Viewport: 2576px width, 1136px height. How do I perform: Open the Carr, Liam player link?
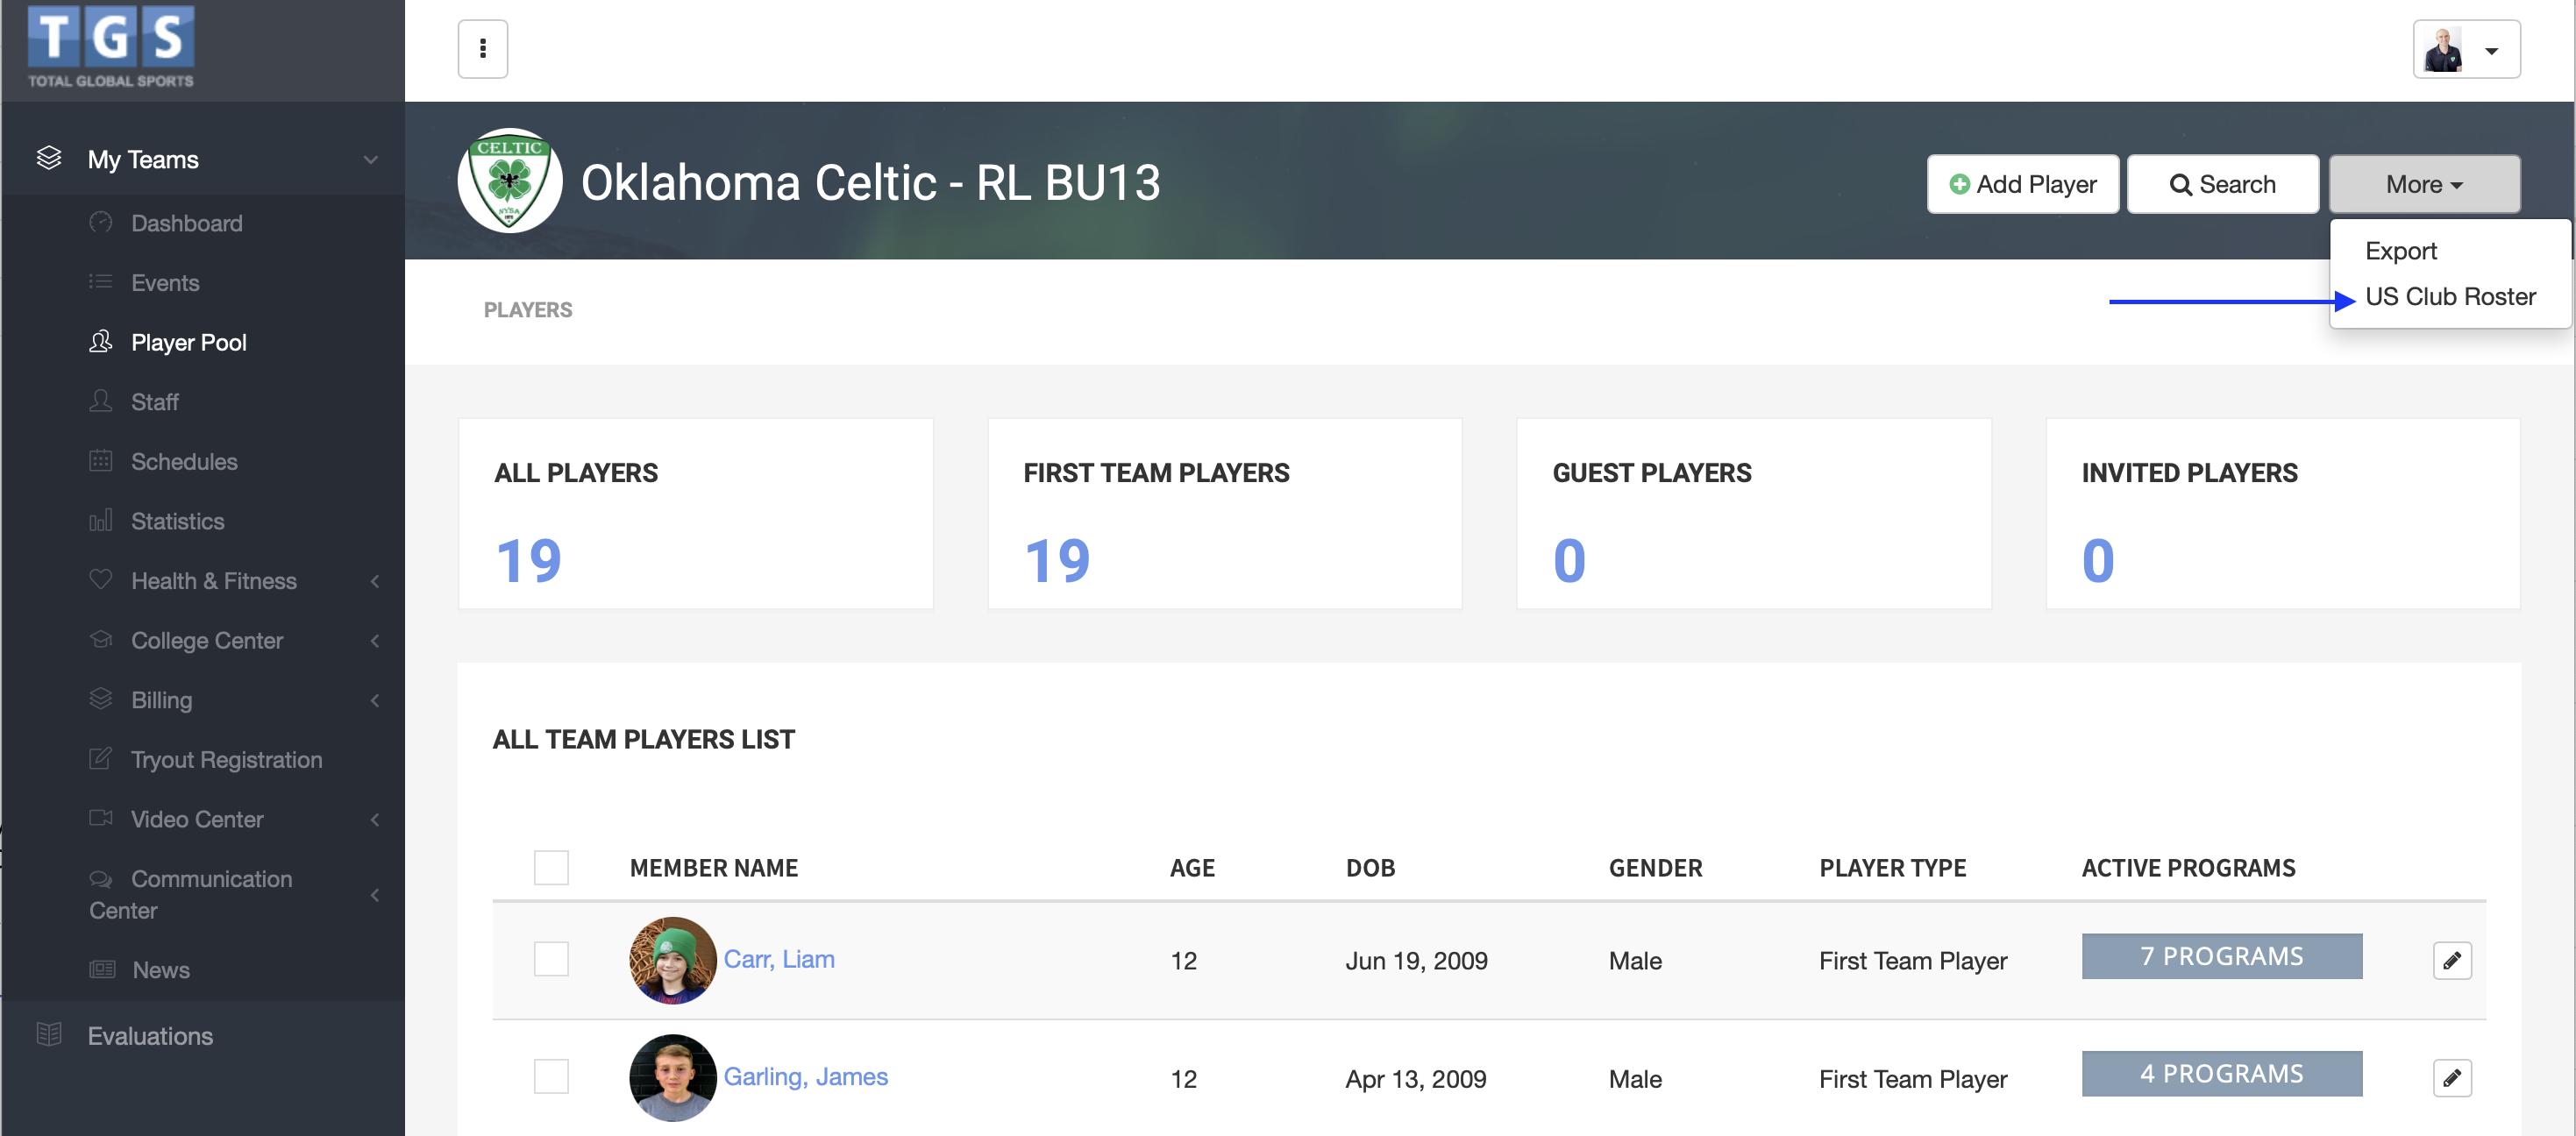pyautogui.click(x=778, y=959)
